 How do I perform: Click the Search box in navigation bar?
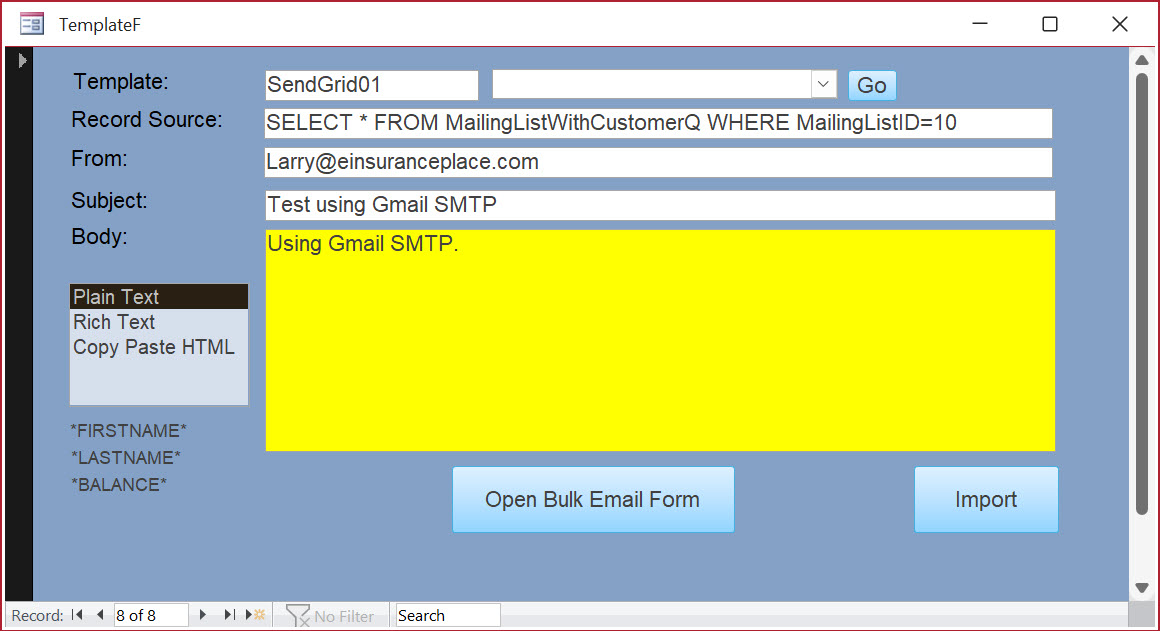[x=447, y=615]
